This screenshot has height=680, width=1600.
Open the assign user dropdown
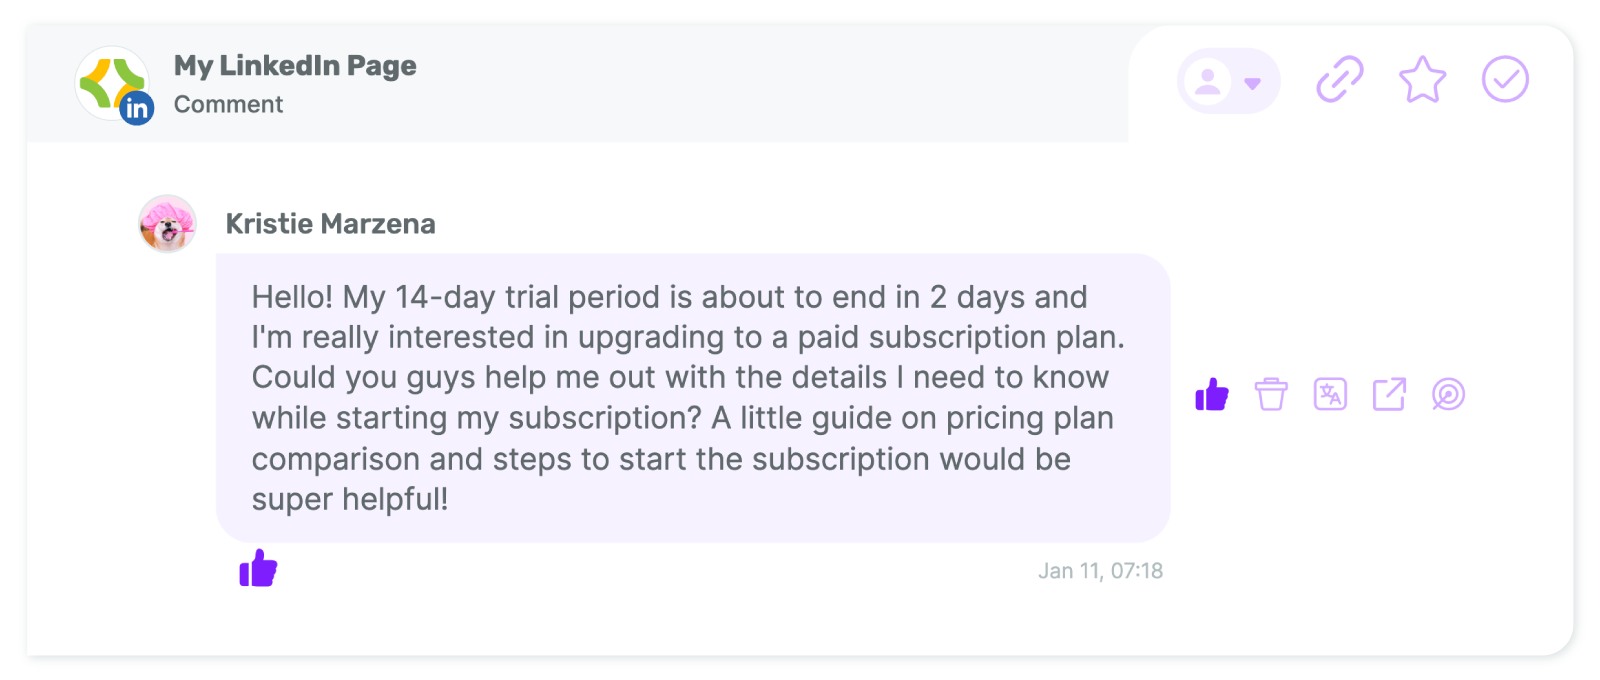coord(1229,81)
